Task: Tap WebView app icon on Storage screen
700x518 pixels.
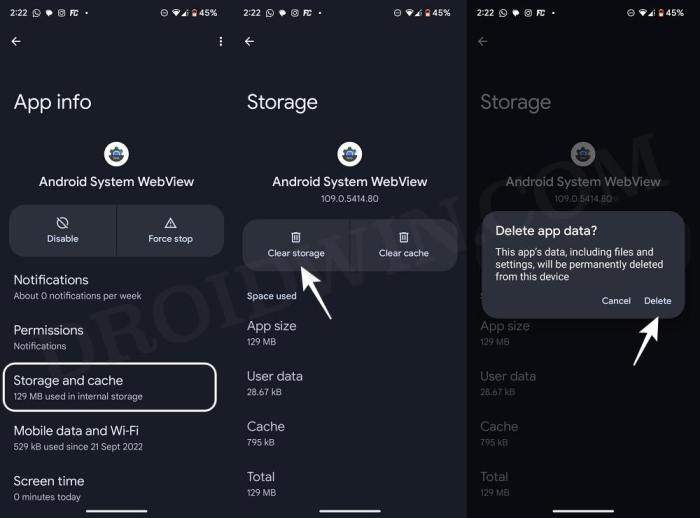Action: [350, 154]
